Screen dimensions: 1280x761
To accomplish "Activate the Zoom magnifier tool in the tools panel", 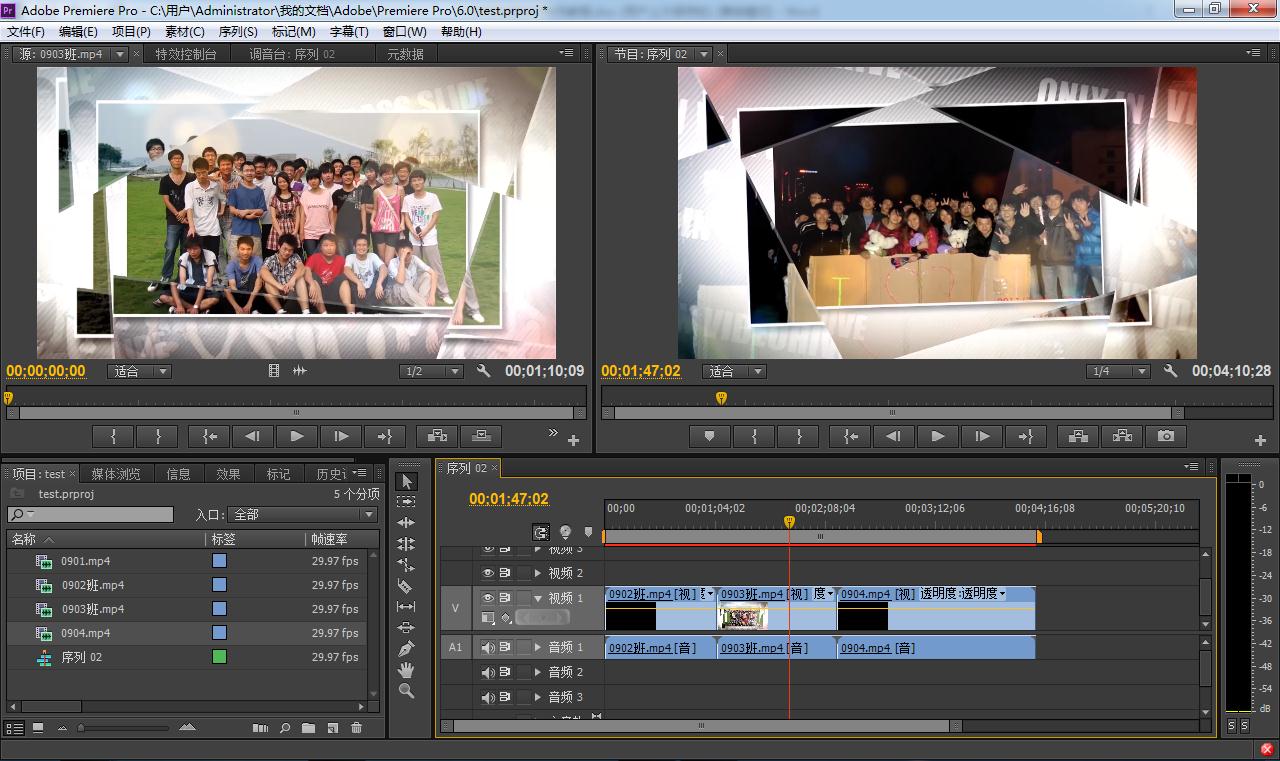I will [406, 691].
